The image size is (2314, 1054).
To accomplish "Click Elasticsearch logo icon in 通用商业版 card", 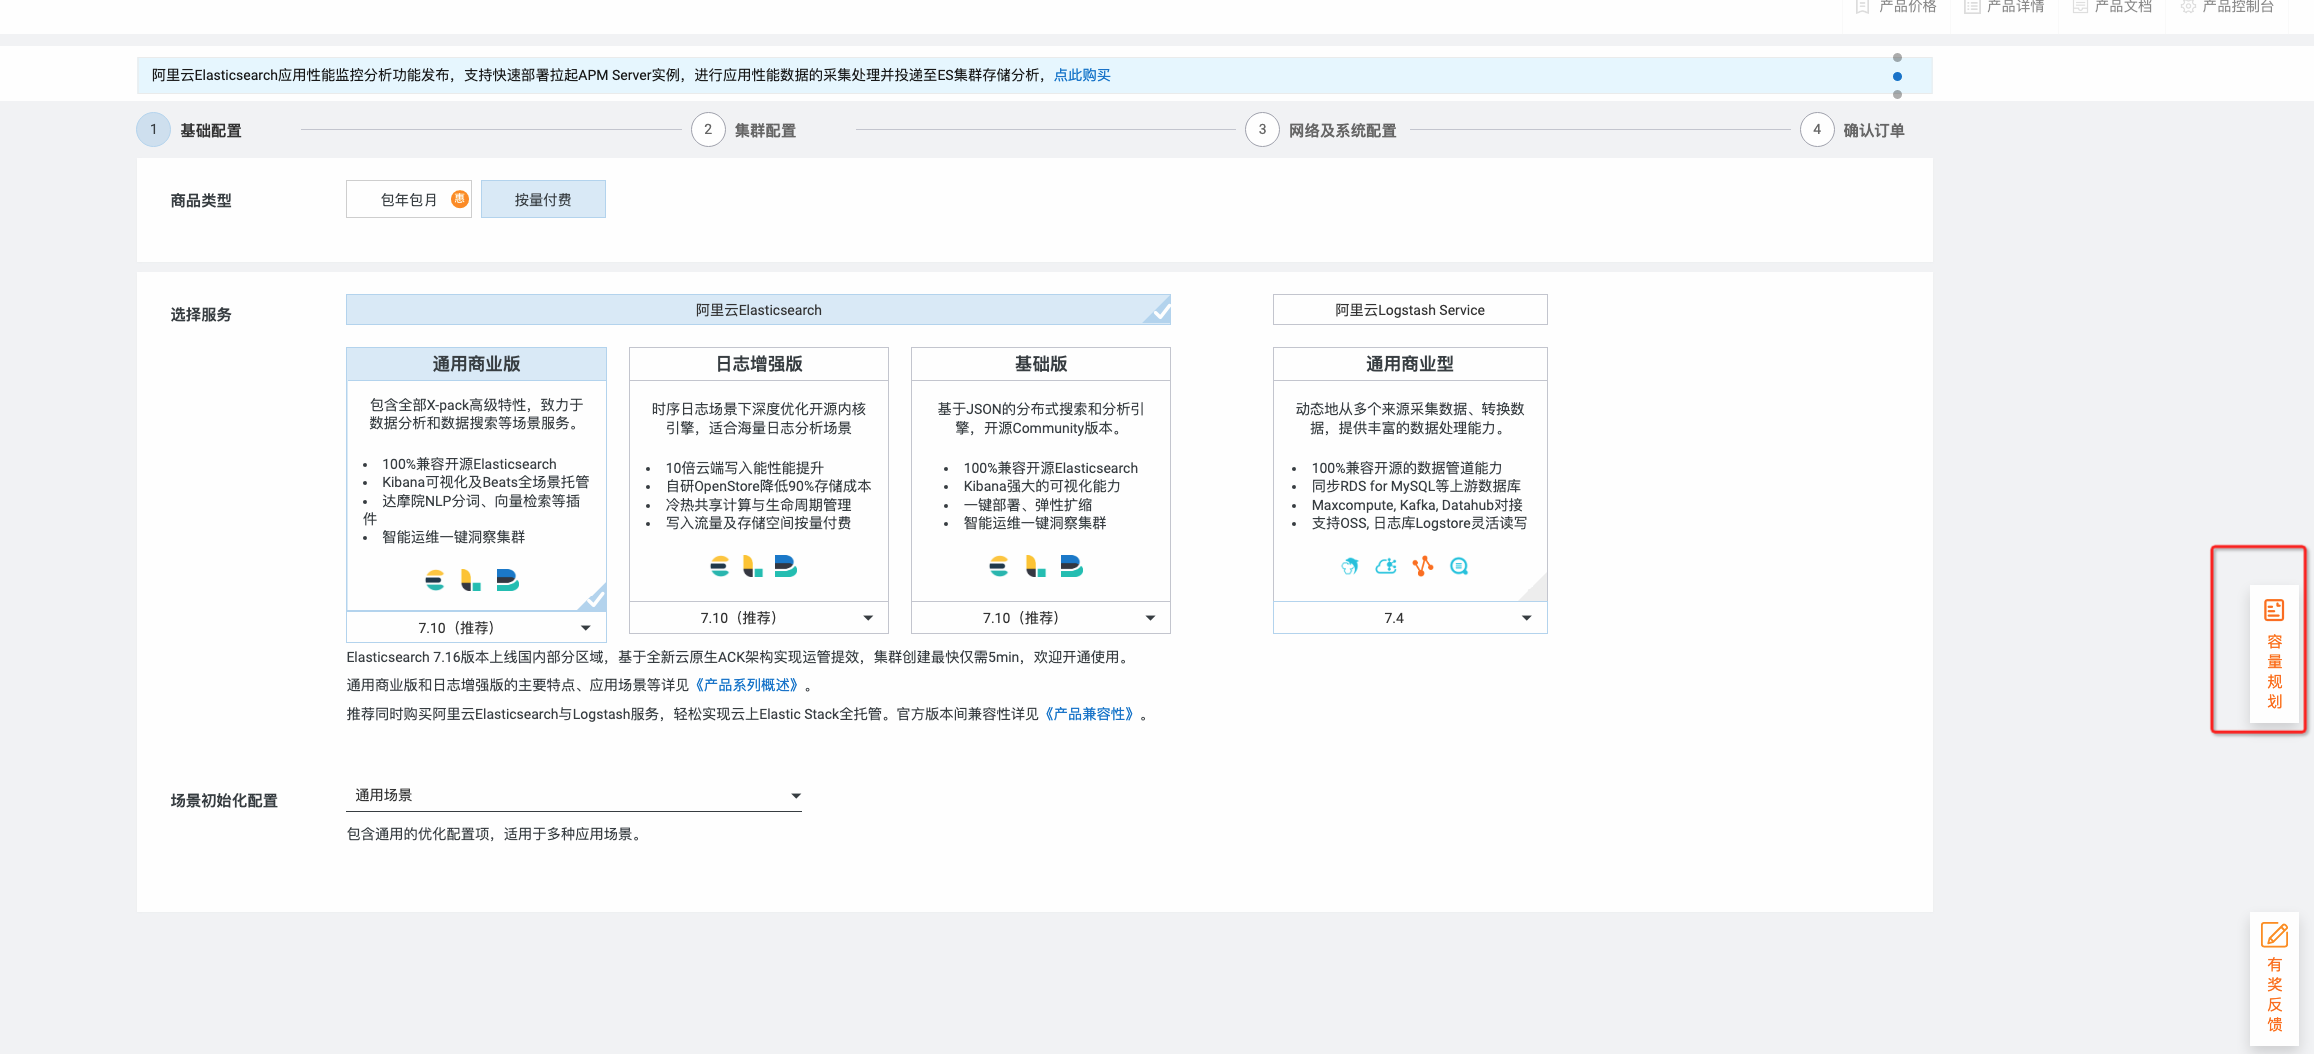I will [434, 580].
